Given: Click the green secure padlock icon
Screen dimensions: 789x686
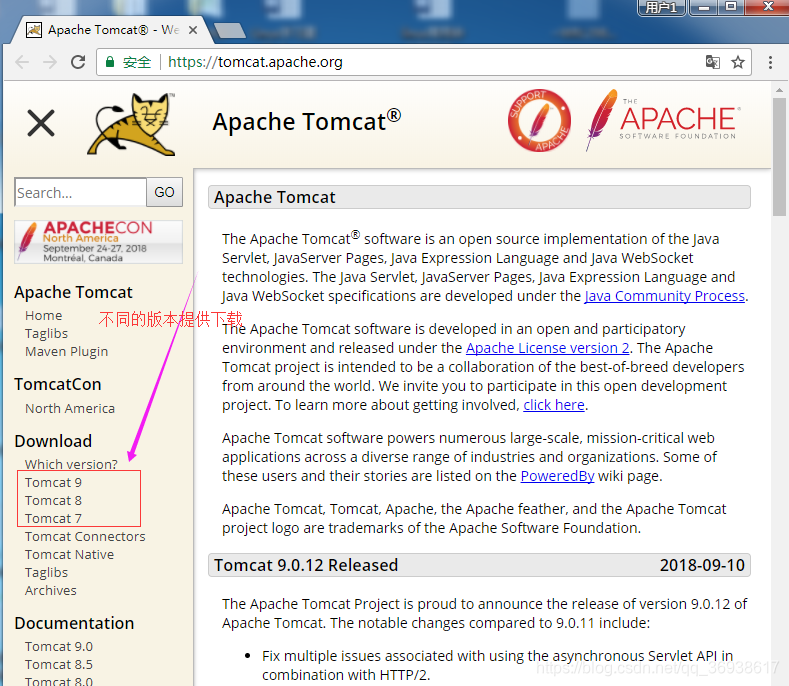Looking at the screenshot, I should [110, 62].
